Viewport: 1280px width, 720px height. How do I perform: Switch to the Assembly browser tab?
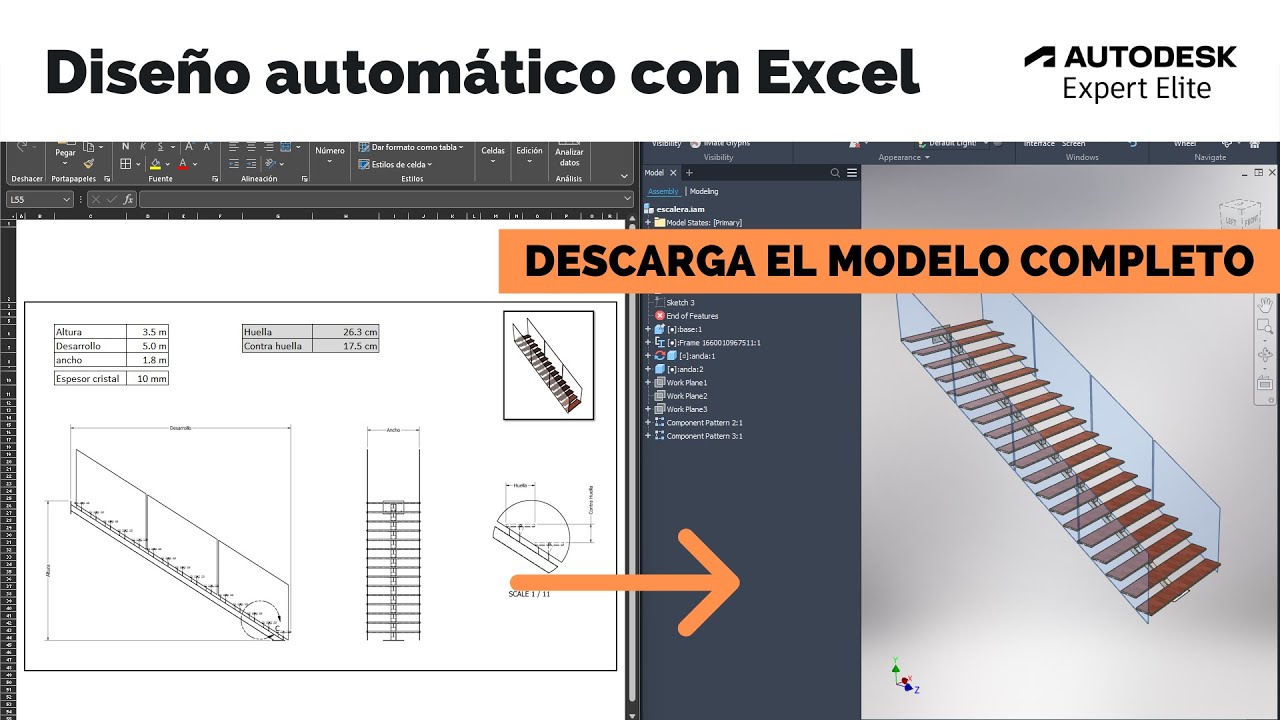coord(663,191)
